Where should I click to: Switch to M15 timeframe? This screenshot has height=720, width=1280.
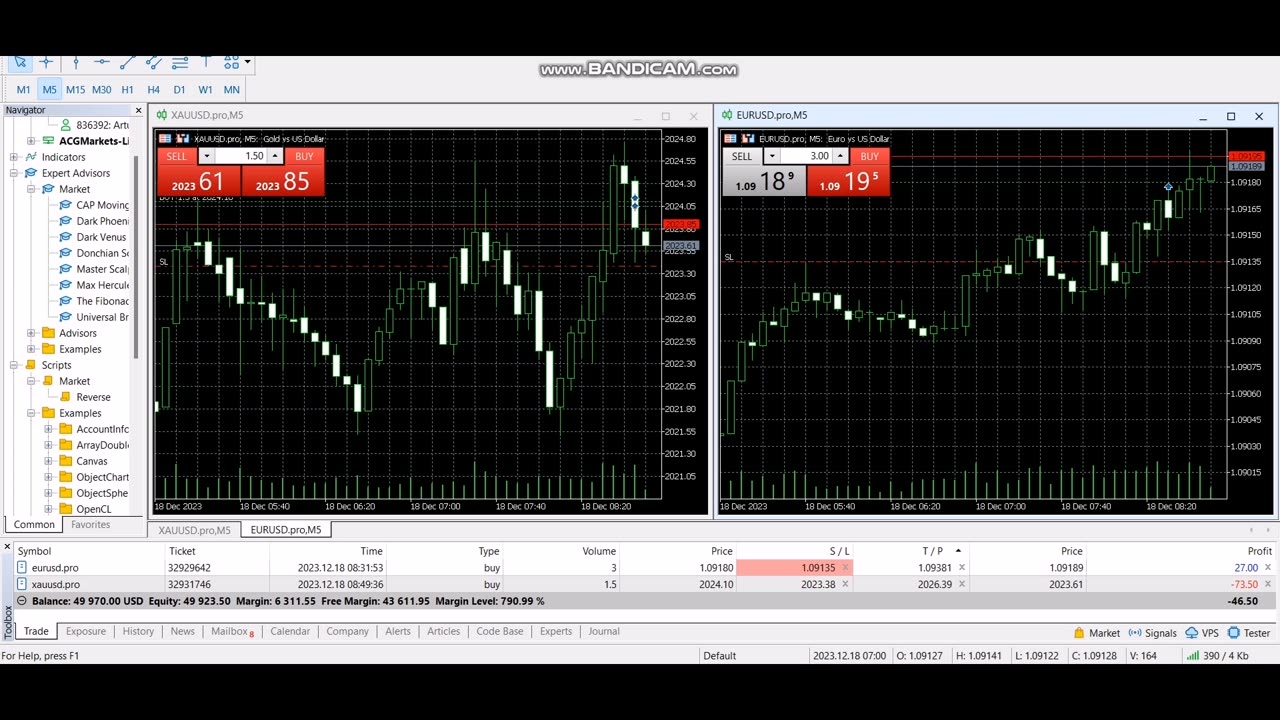click(75, 90)
